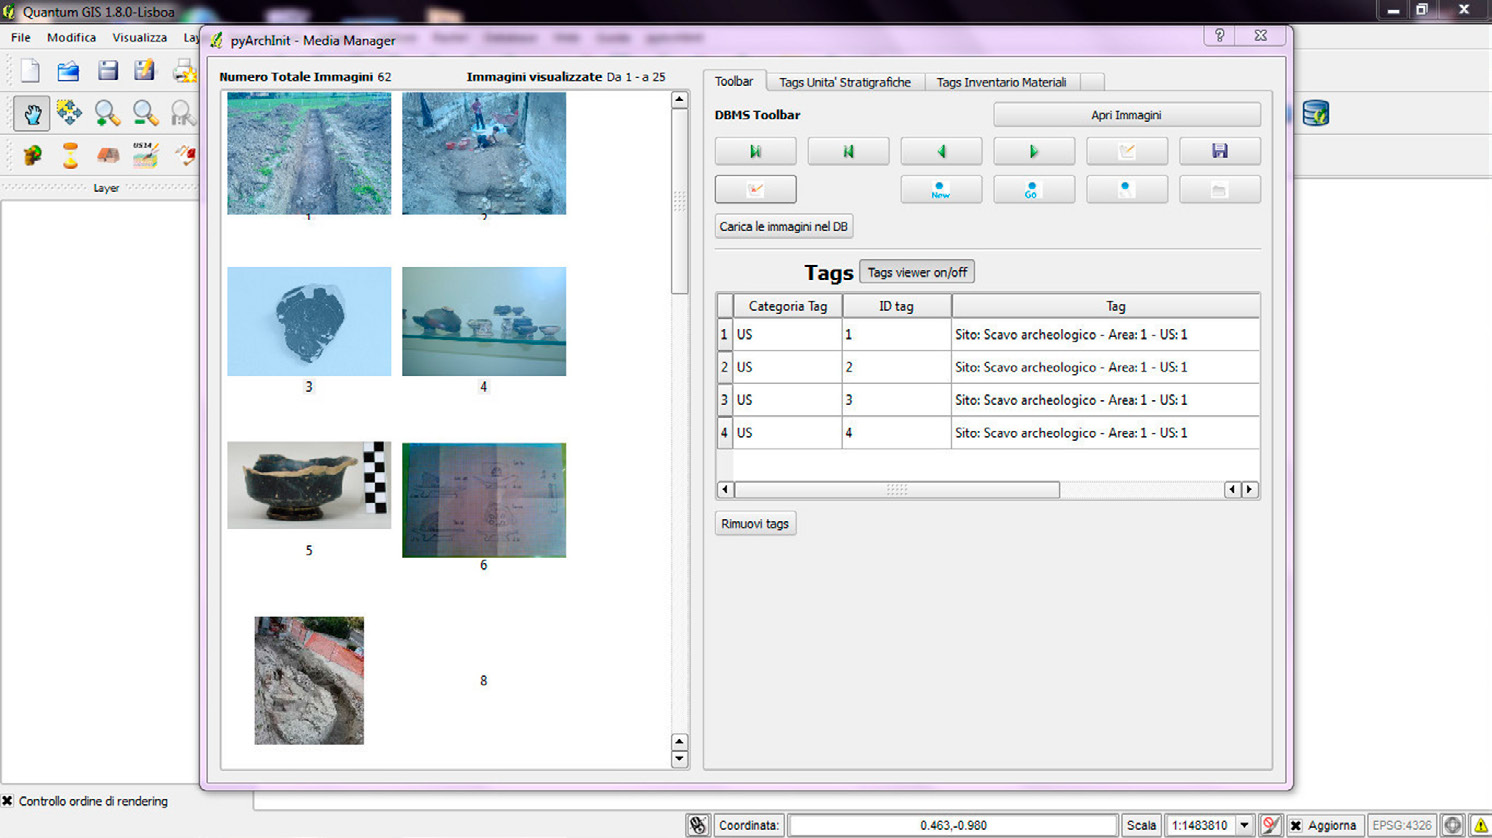The image size is (1492, 838).
Task: Toggle mouse coordinate extents icon in status bar
Action: (x=698, y=825)
